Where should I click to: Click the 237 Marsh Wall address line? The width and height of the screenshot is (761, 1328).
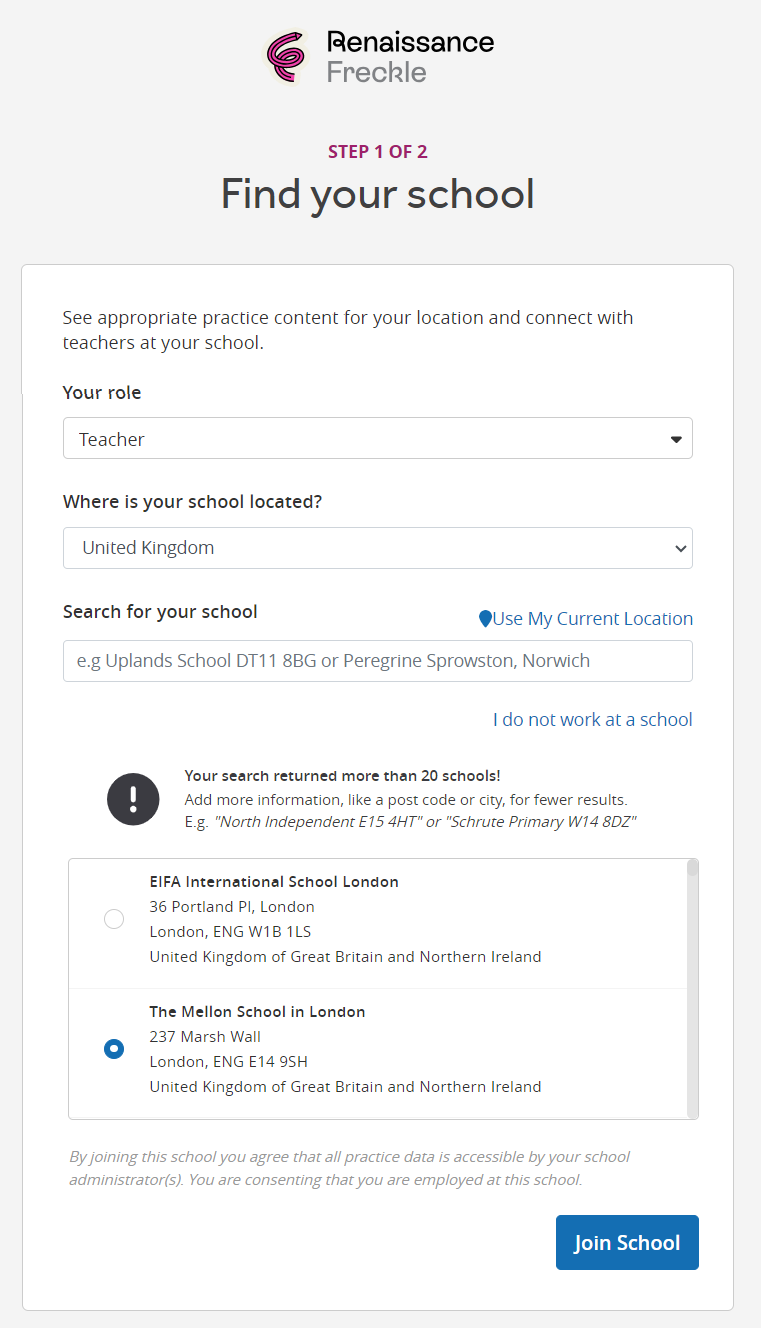pyautogui.click(x=205, y=1037)
